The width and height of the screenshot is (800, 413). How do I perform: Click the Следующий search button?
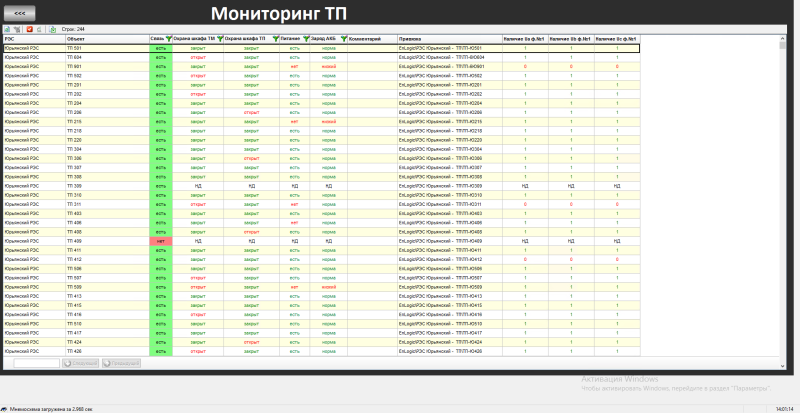(81, 363)
